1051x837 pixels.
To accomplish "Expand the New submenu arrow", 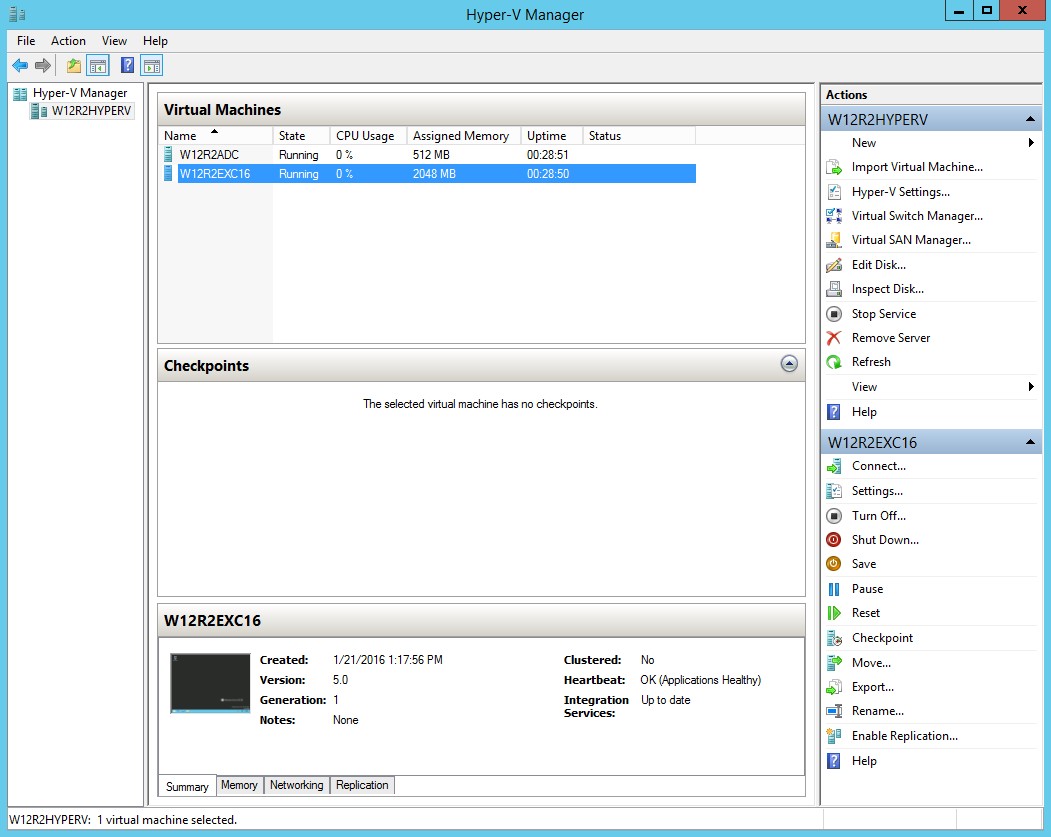I will [1031, 143].
